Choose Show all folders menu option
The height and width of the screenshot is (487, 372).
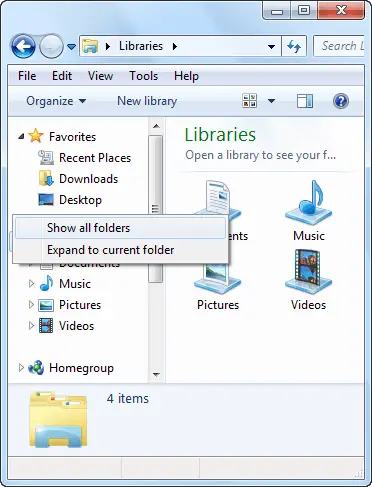(x=120, y=228)
